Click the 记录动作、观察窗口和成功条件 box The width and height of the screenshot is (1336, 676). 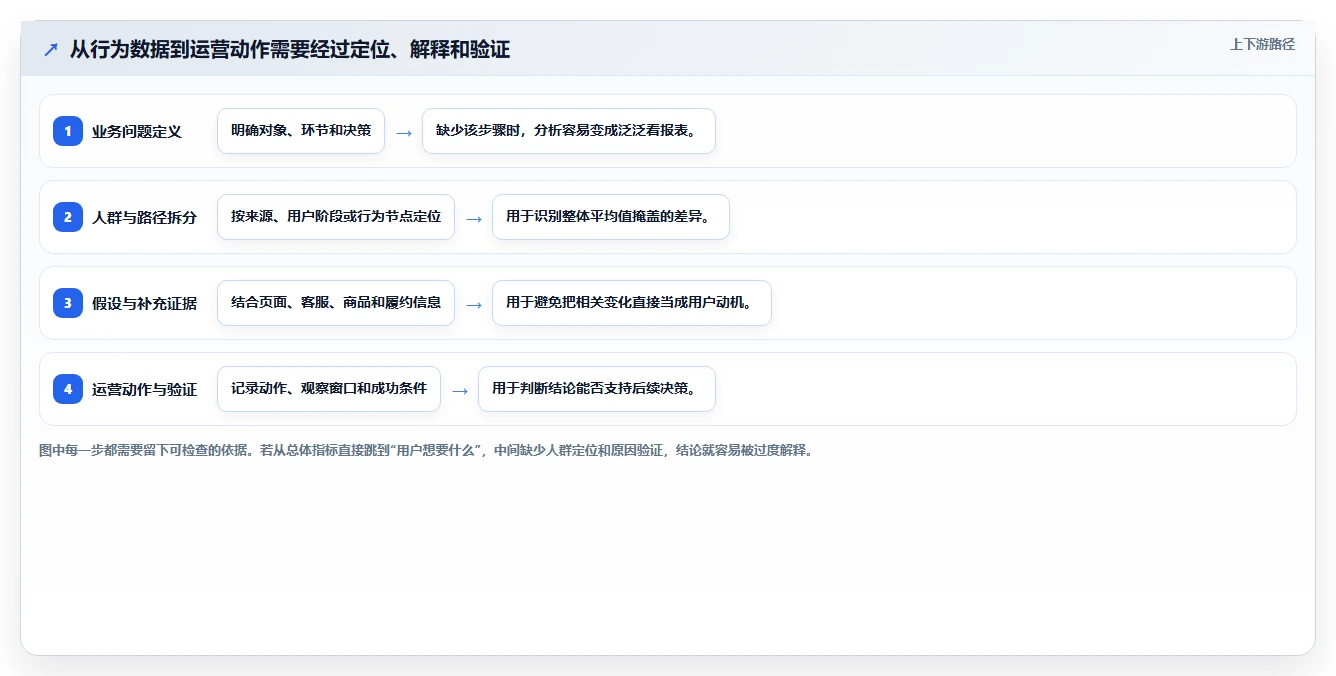click(329, 389)
